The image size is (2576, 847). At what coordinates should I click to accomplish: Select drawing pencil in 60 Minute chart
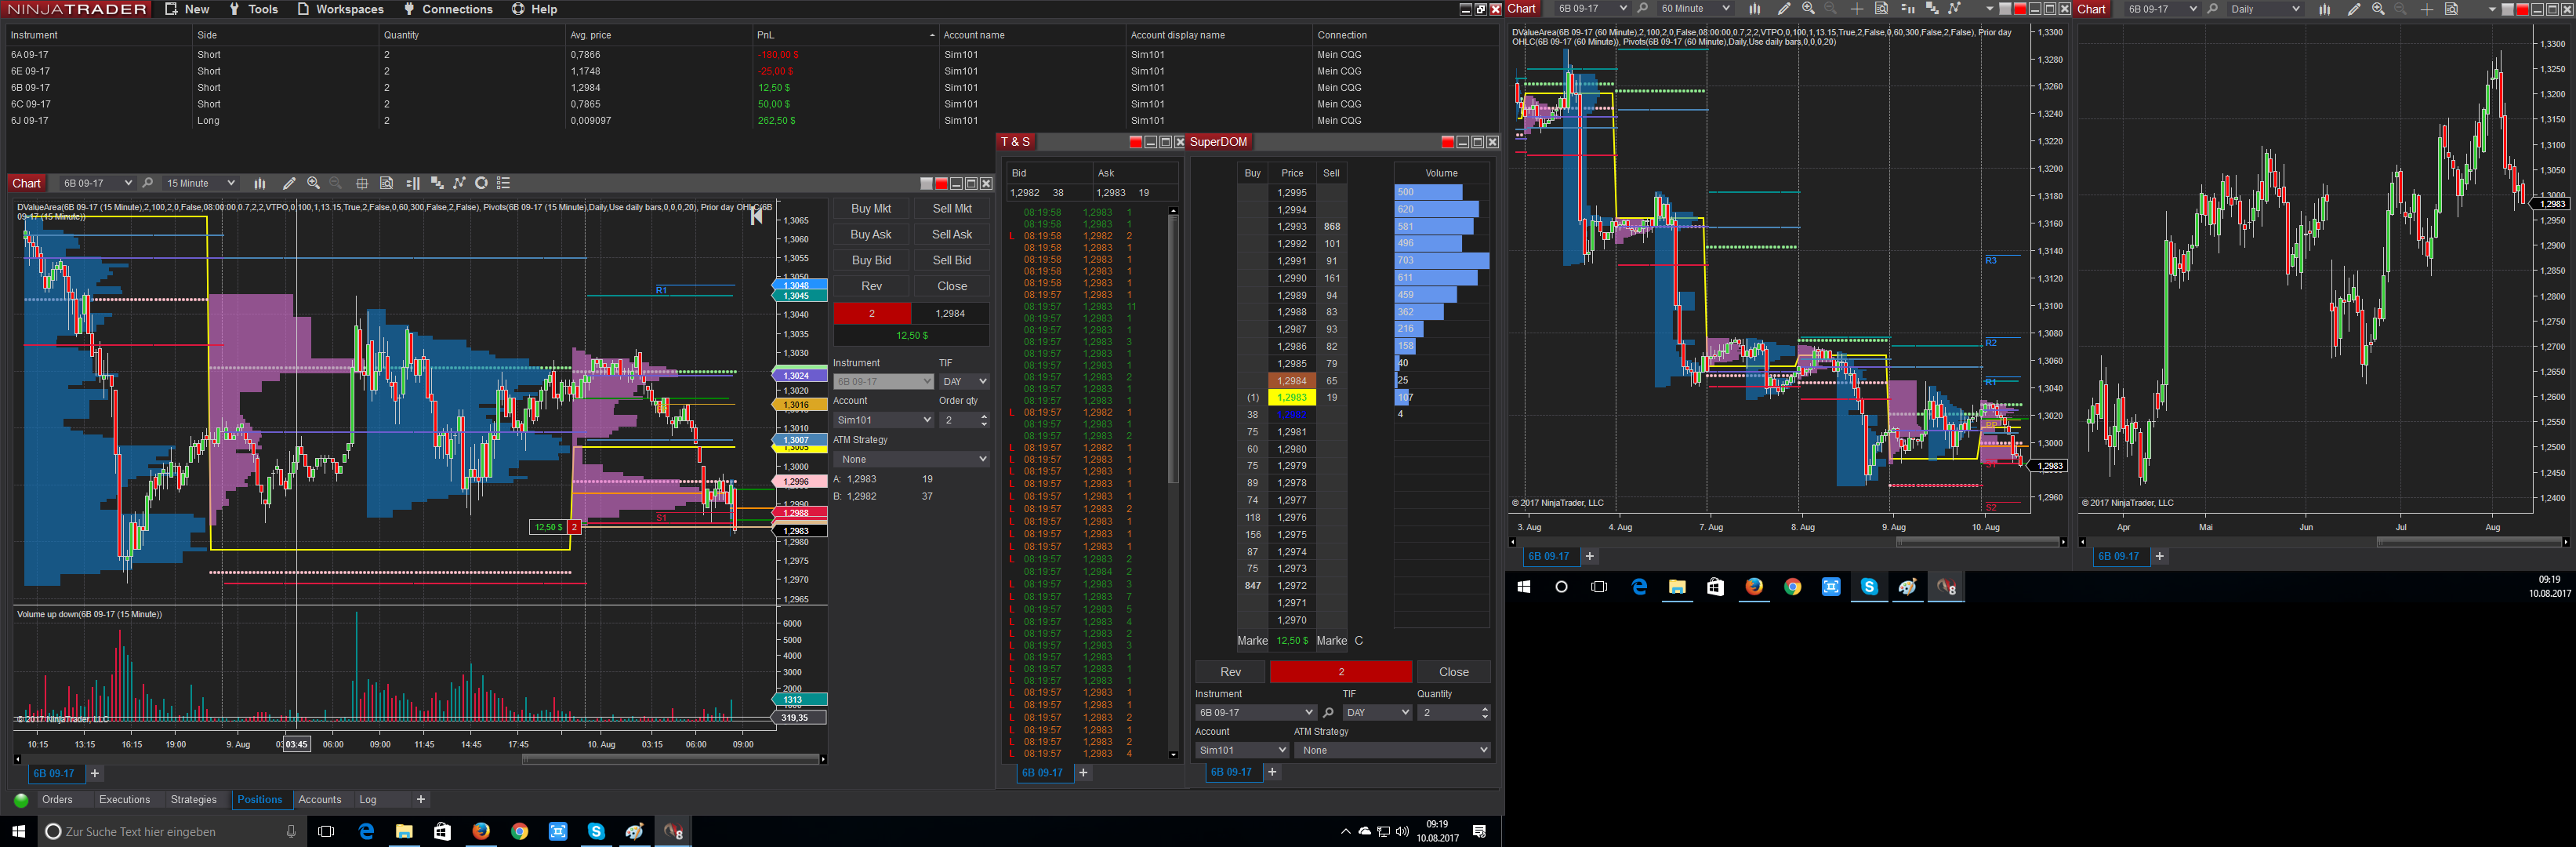point(1784,9)
